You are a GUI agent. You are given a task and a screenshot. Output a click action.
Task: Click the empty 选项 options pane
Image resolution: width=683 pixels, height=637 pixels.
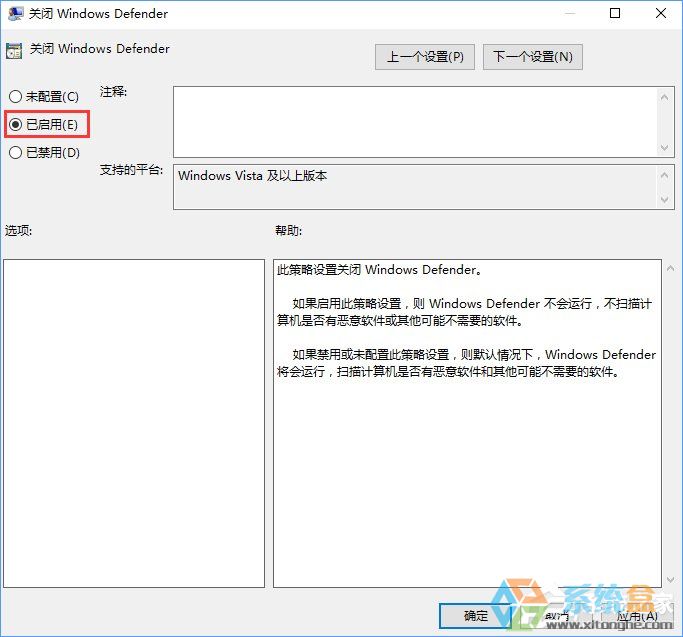(x=134, y=424)
